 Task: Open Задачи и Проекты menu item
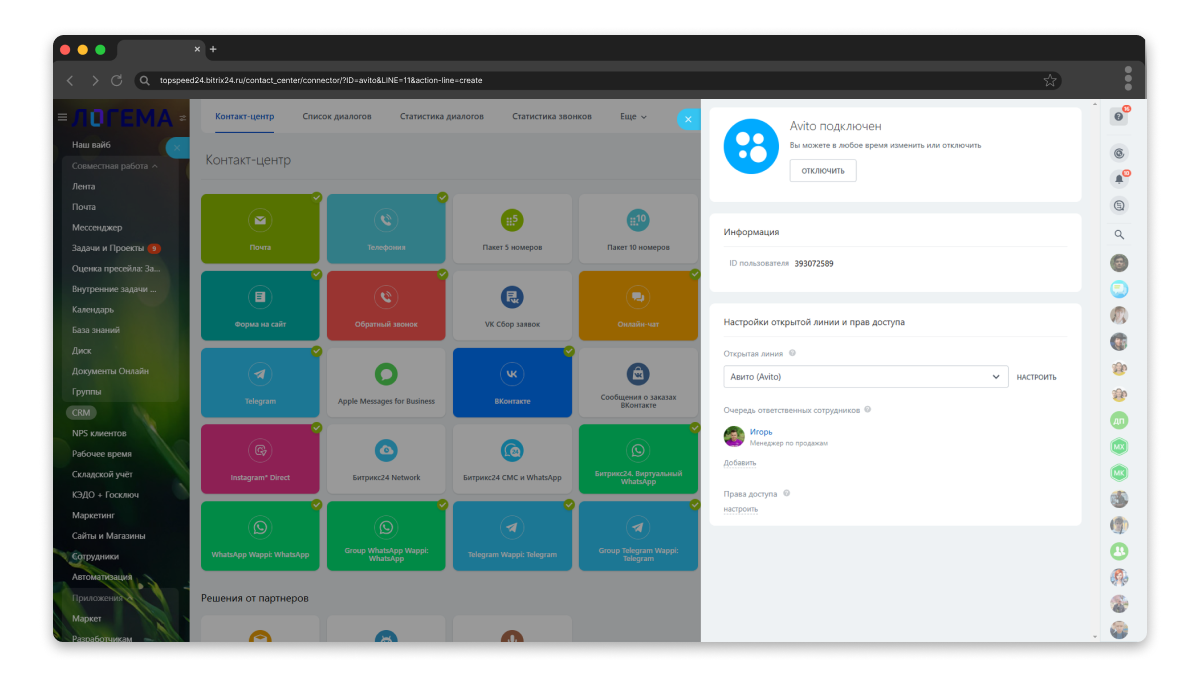coord(108,248)
